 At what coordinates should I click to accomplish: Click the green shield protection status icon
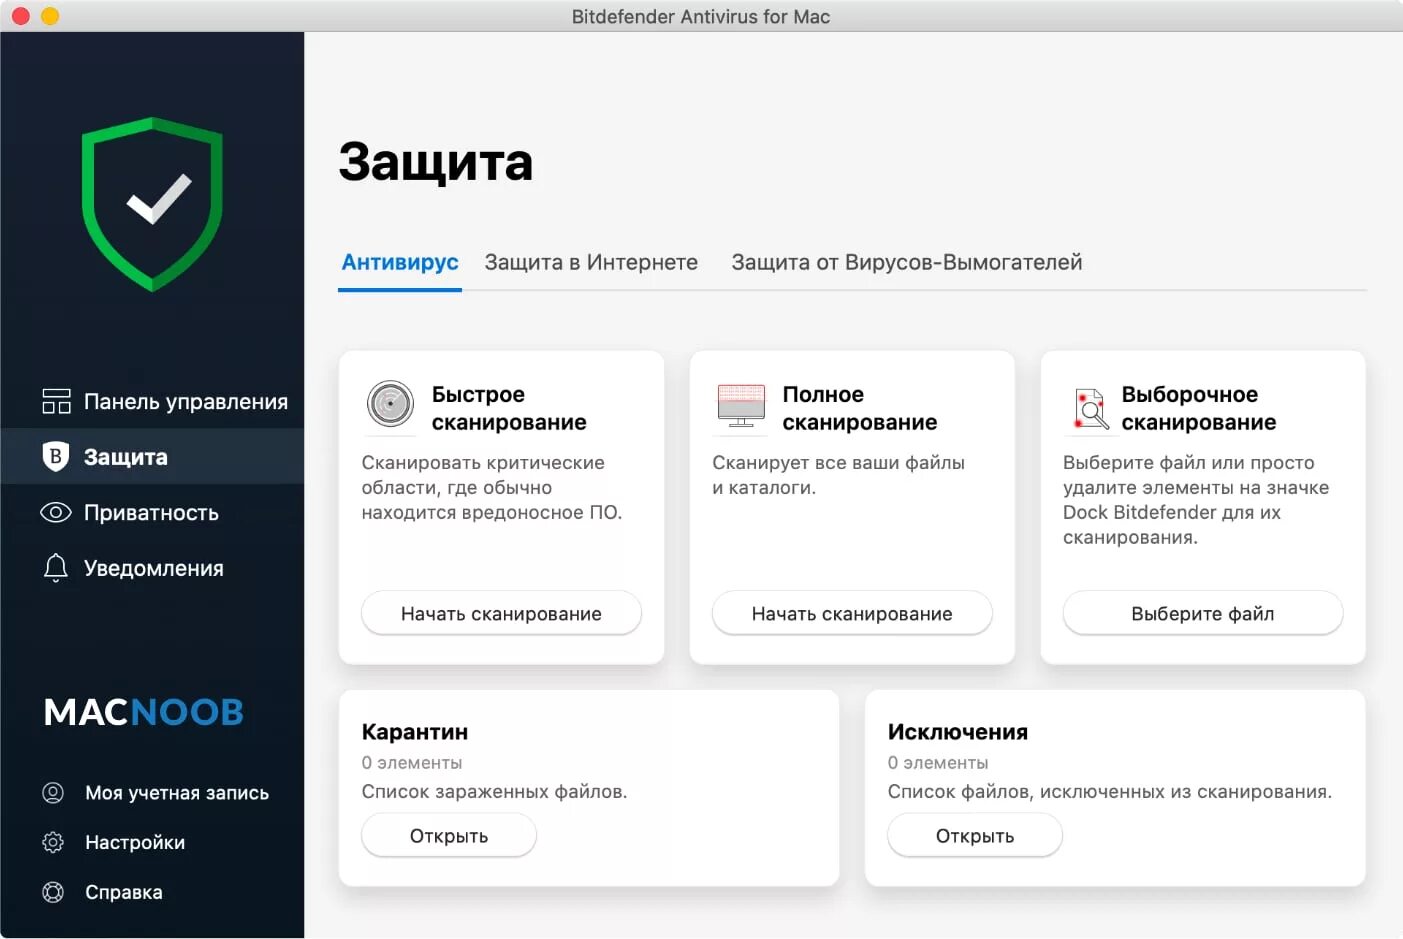(x=152, y=204)
